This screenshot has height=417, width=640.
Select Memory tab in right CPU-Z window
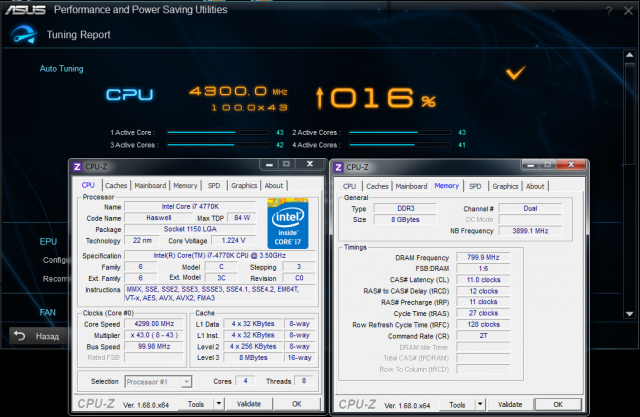coord(447,186)
